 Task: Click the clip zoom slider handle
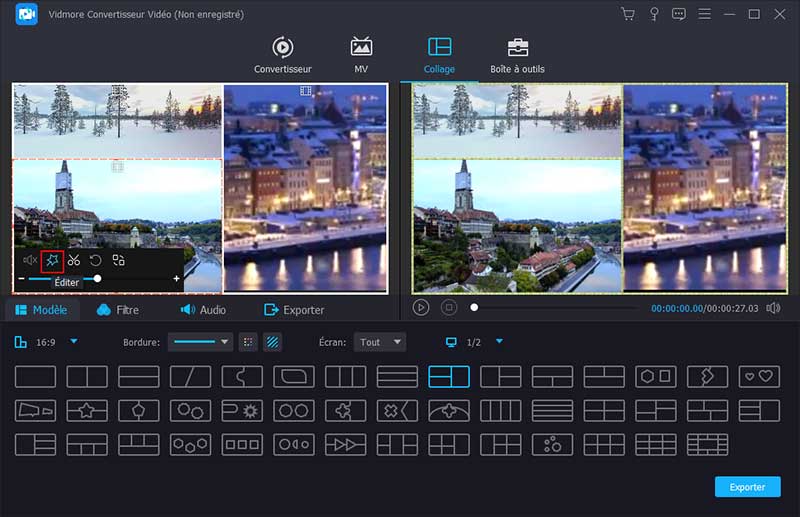[97, 279]
